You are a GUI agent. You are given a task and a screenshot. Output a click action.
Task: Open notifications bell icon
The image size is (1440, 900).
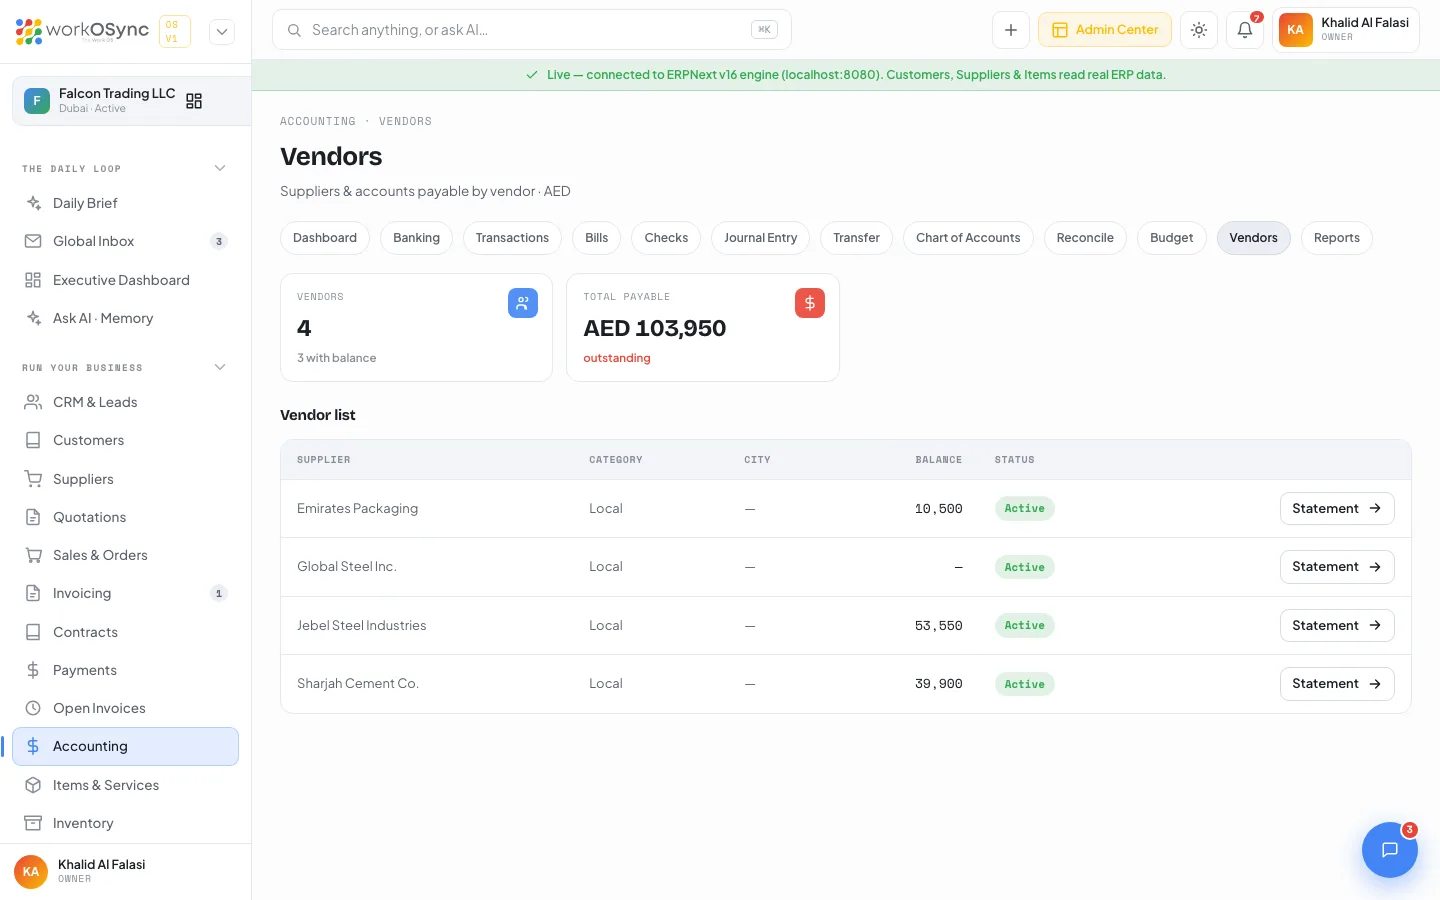1245,30
